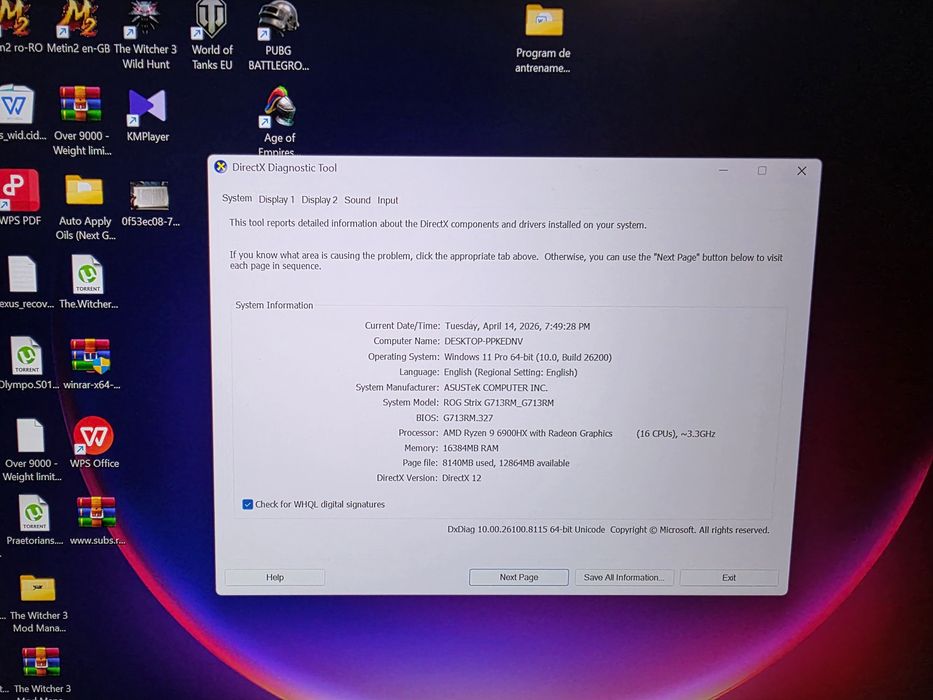
Task: Select the 0f53ec08-7 image file
Action: click(150, 204)
